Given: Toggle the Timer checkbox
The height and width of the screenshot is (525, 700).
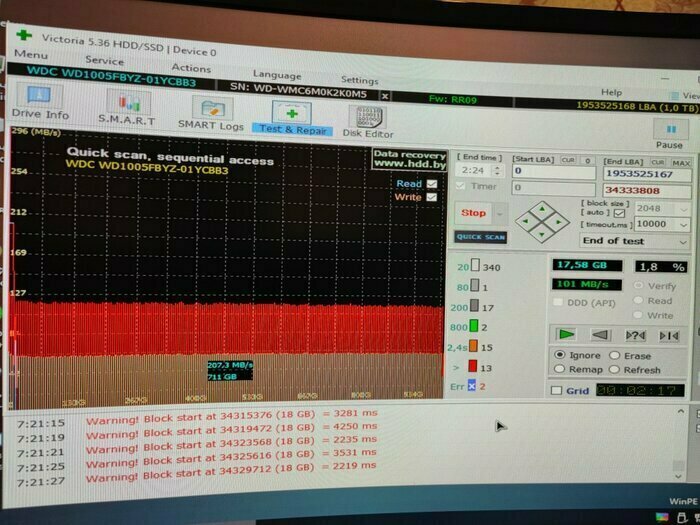Looking at the screenshot, I should (x=461, y=186).
